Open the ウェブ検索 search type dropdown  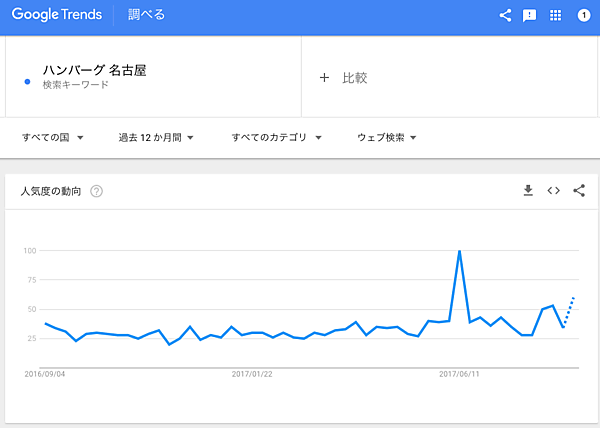[x=386, y=137]
